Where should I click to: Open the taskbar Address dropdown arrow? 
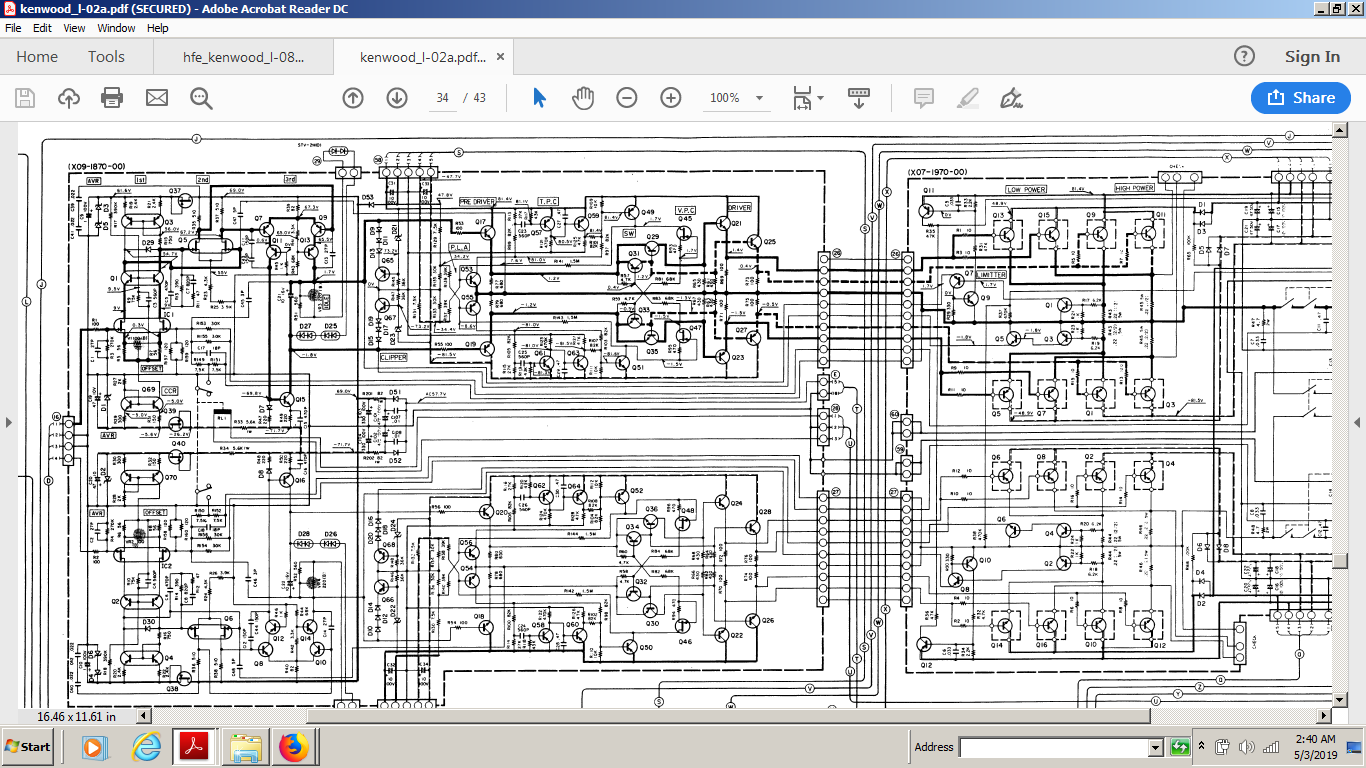point(1155,747)
